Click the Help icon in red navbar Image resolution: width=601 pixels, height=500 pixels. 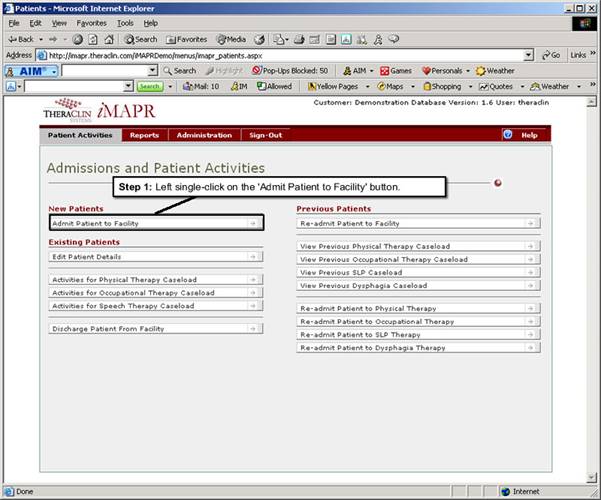508,135
